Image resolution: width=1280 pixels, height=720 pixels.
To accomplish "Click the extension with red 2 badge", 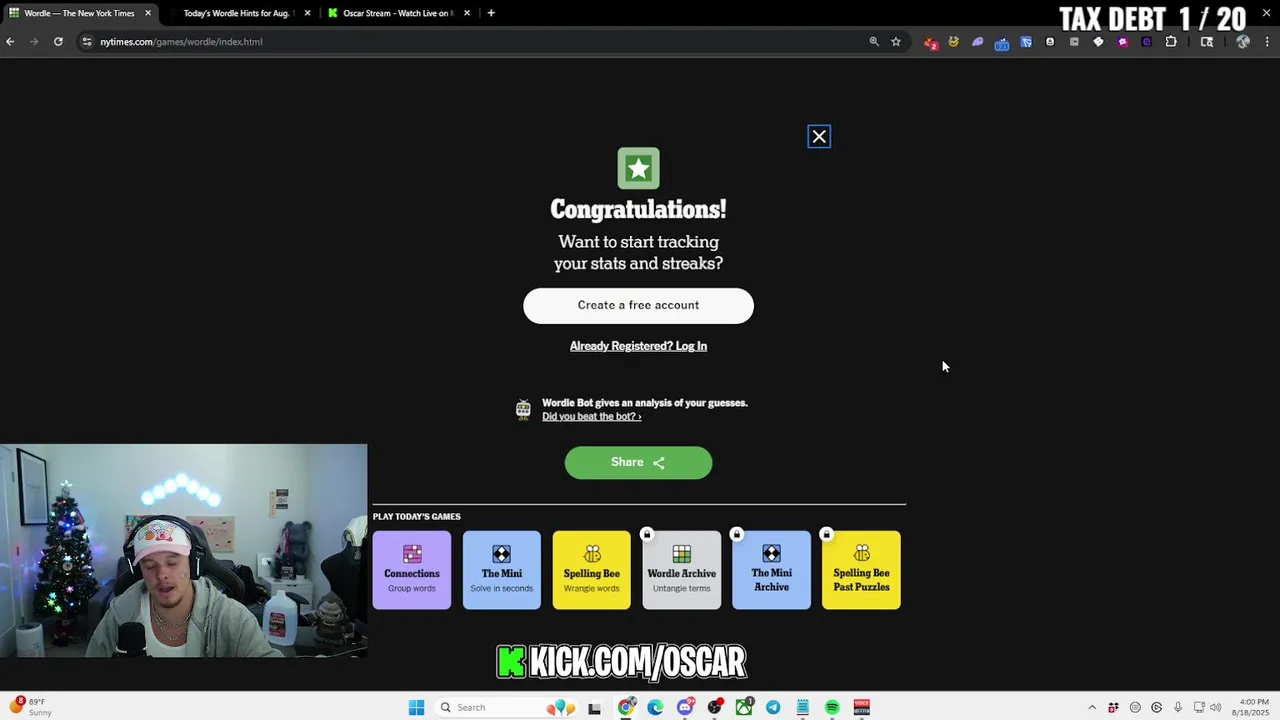I will 930,43.
